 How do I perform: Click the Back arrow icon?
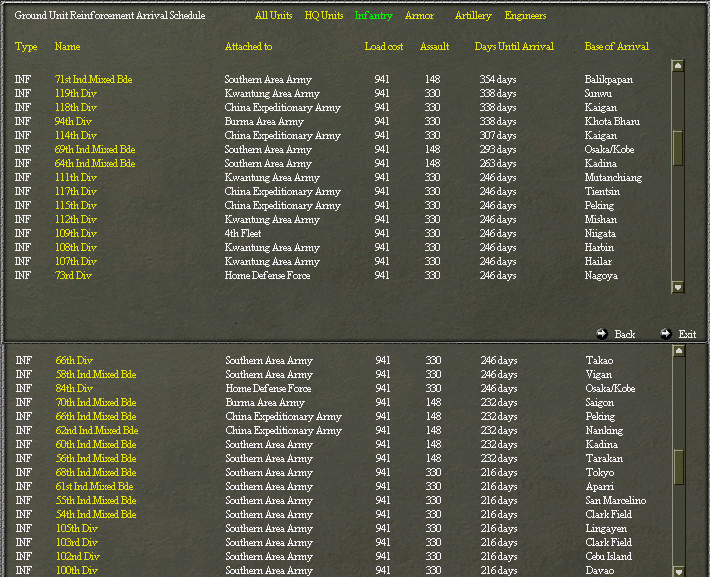coord(602,334)
